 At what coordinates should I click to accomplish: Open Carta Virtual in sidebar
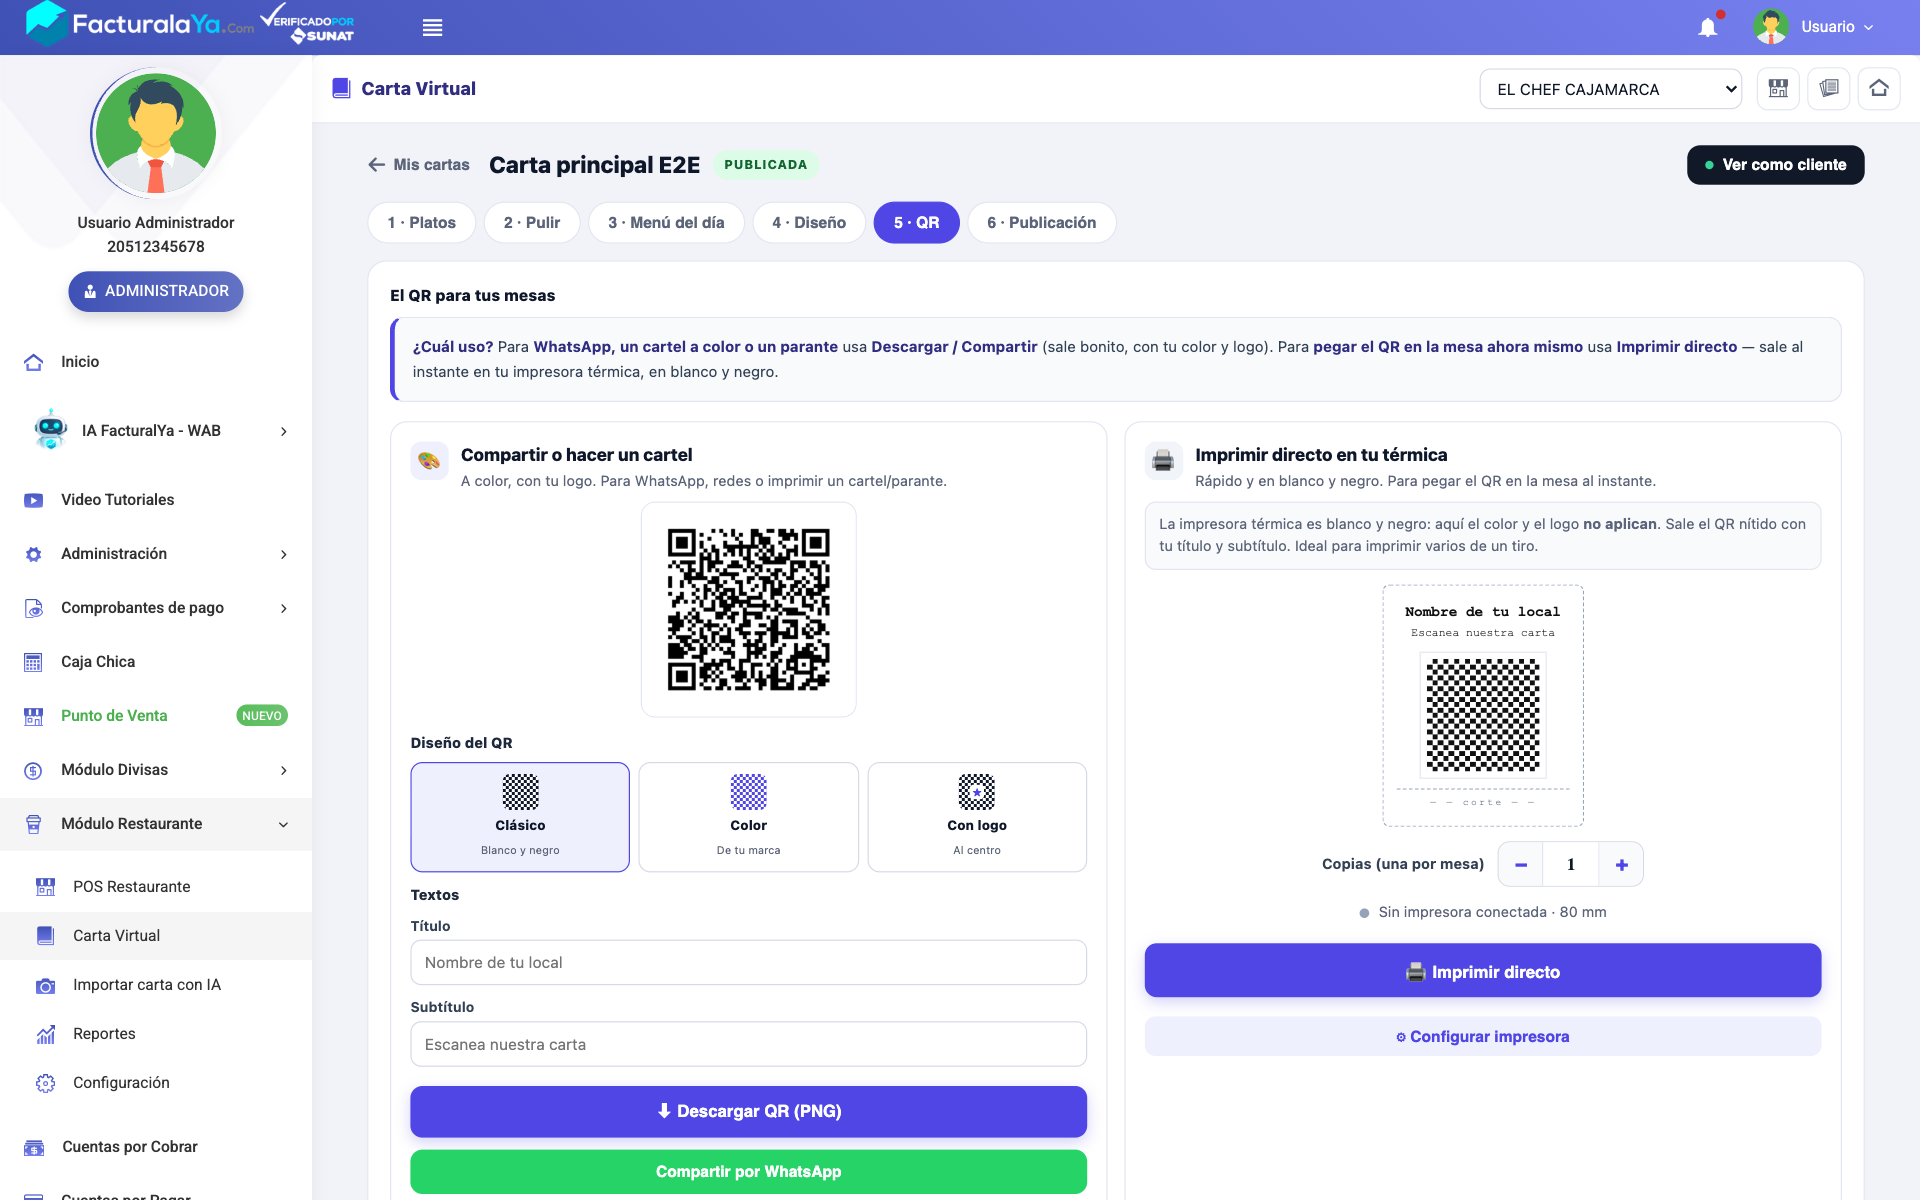pyautogui.click(x=156, y=936)
